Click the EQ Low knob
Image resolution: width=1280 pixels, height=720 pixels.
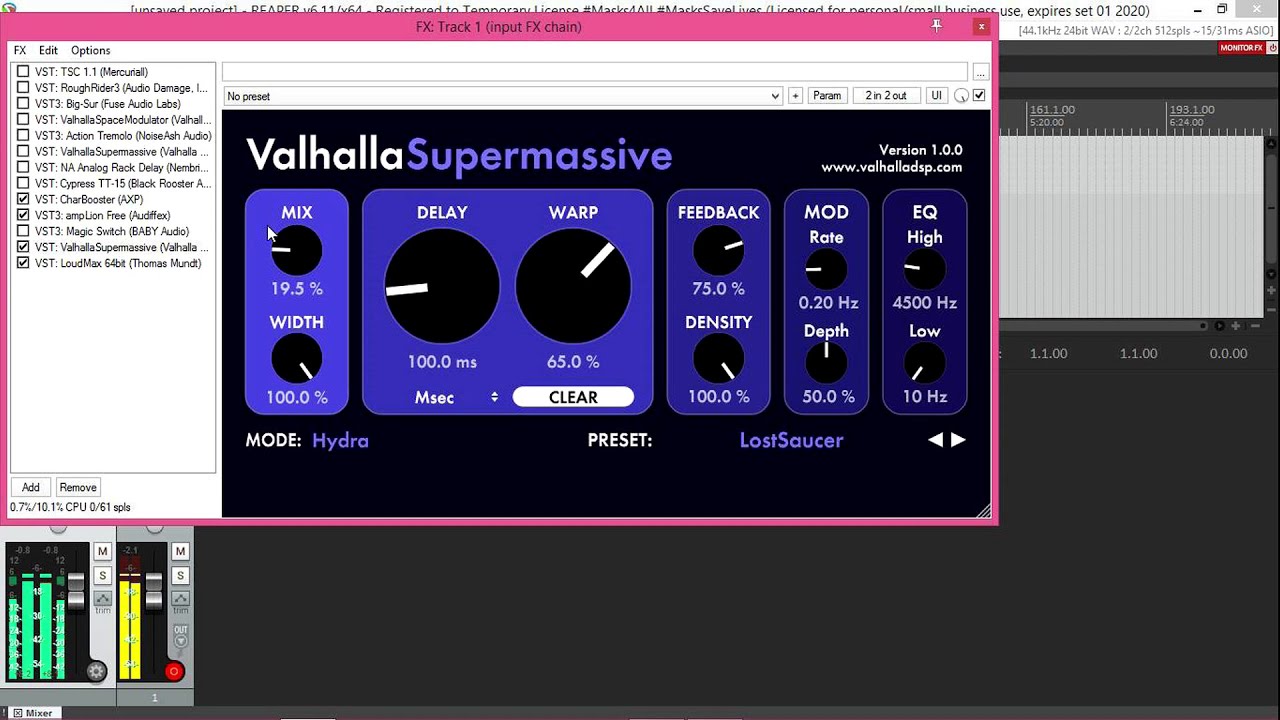(x=925, y=363)
